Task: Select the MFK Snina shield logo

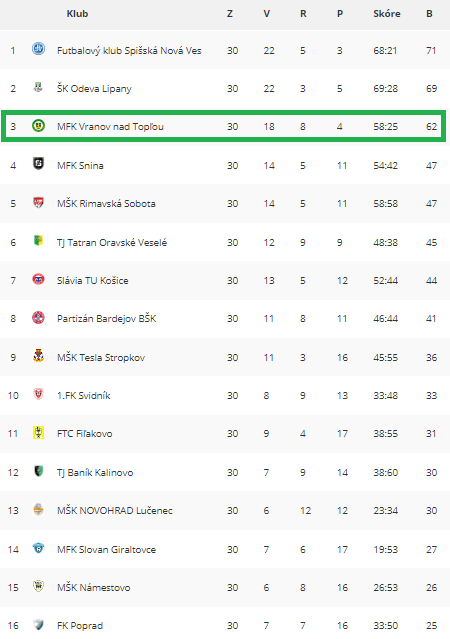Action: coord(38,164)
